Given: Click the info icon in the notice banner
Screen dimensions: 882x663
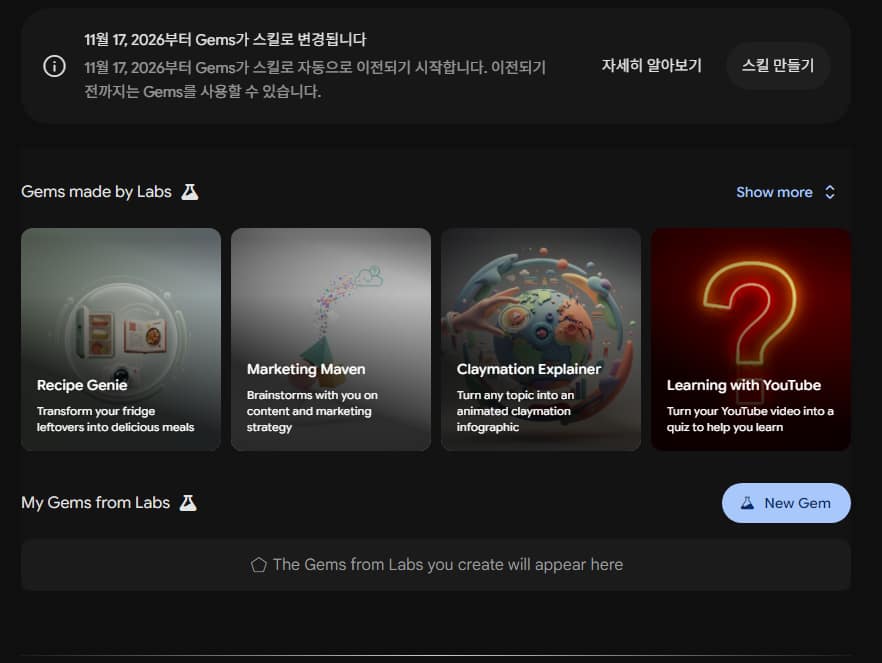Looking at the screenshot, I should 55,66.
